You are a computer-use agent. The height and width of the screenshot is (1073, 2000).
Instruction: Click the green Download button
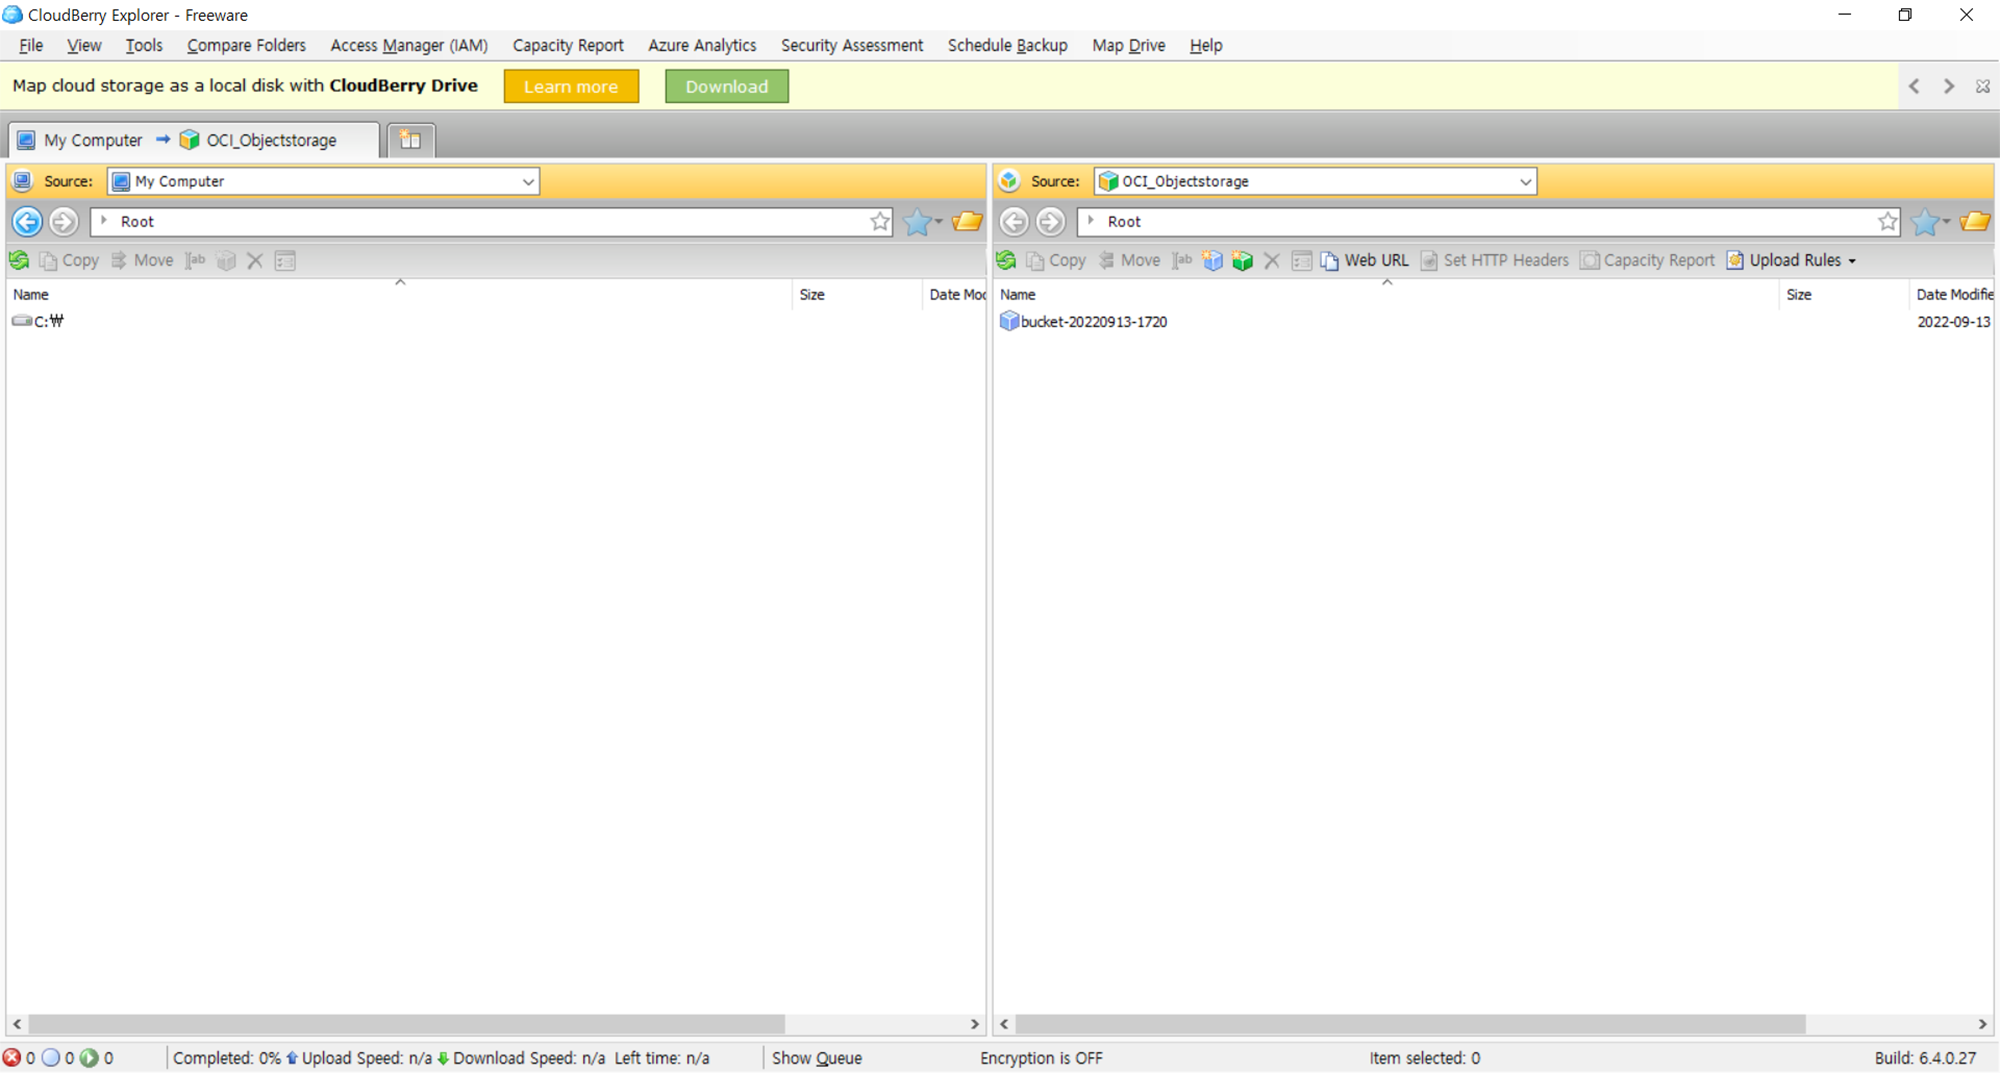pos(727,86)
